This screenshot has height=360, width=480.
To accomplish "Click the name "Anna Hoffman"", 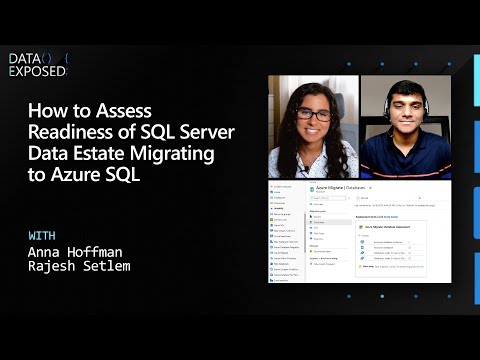I will (75, 252).
